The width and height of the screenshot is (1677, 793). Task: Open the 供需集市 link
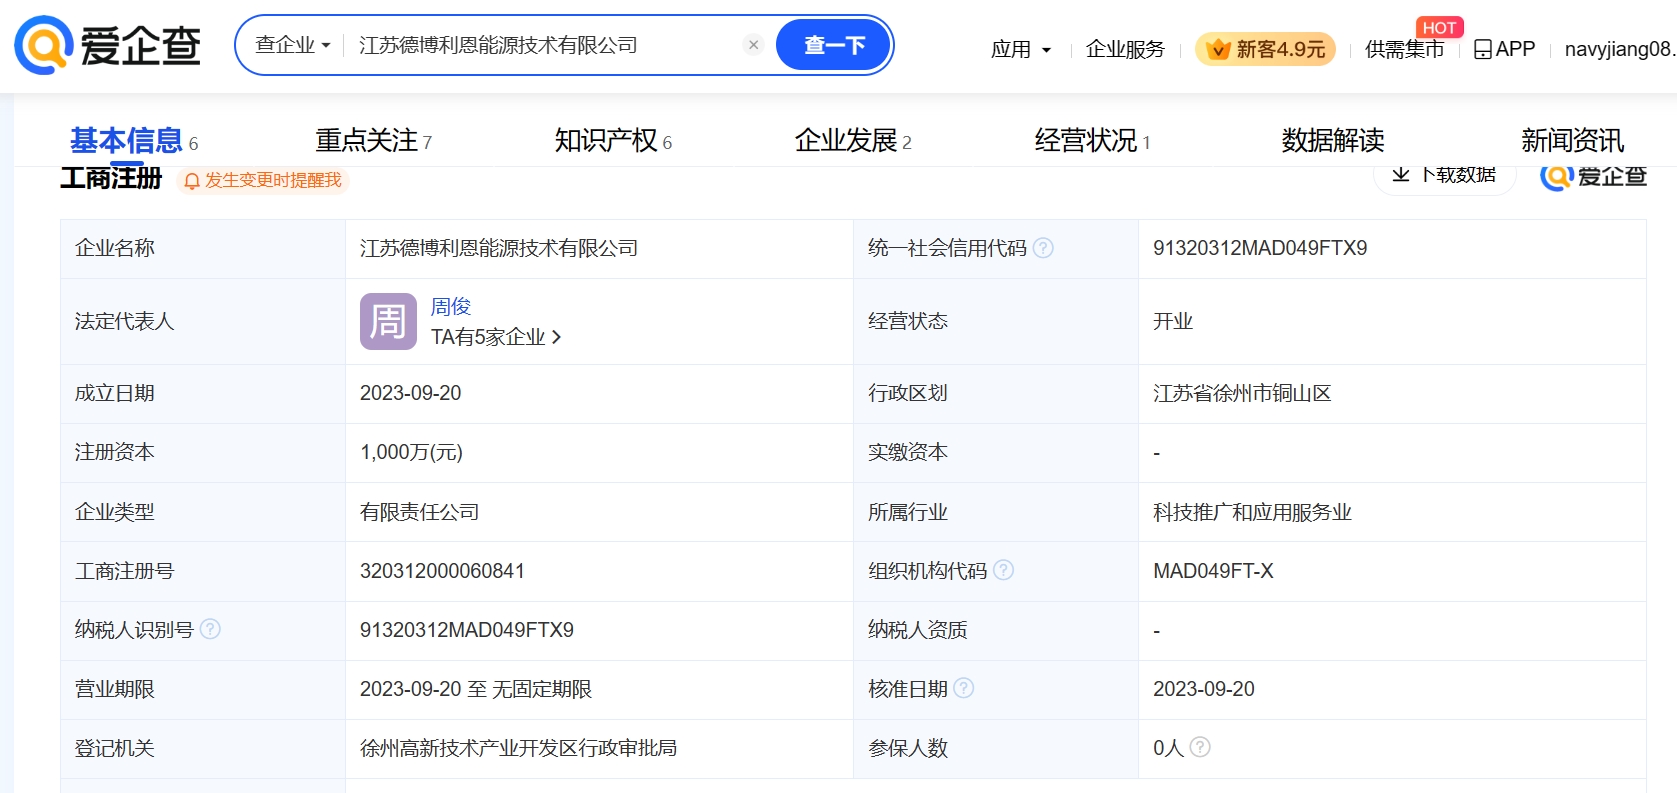tap(1404, 49)
